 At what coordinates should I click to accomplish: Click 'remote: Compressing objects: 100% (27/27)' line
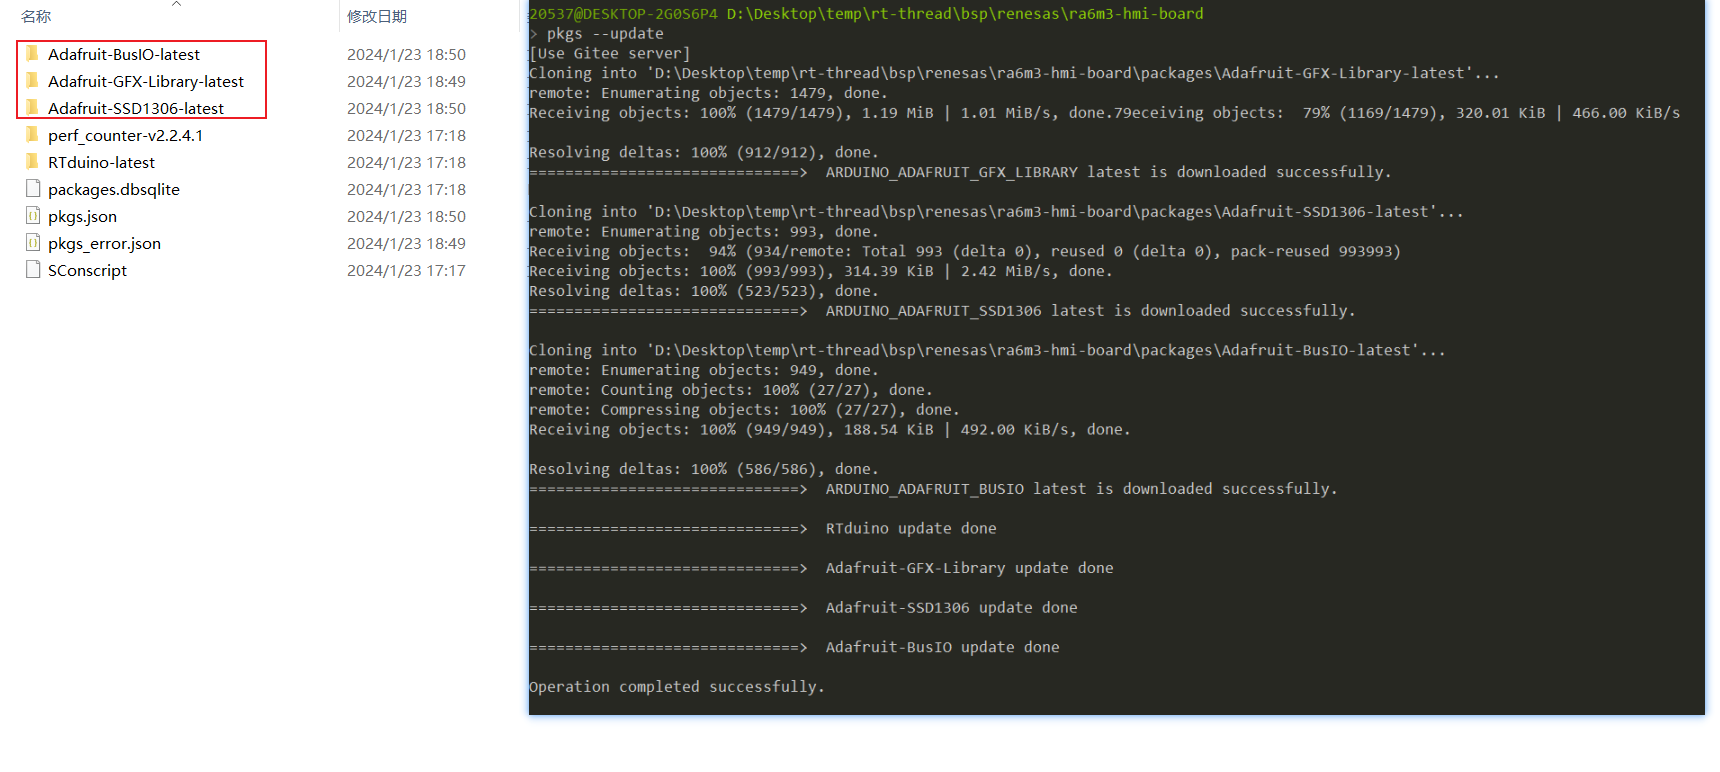[x=744, y=410]
